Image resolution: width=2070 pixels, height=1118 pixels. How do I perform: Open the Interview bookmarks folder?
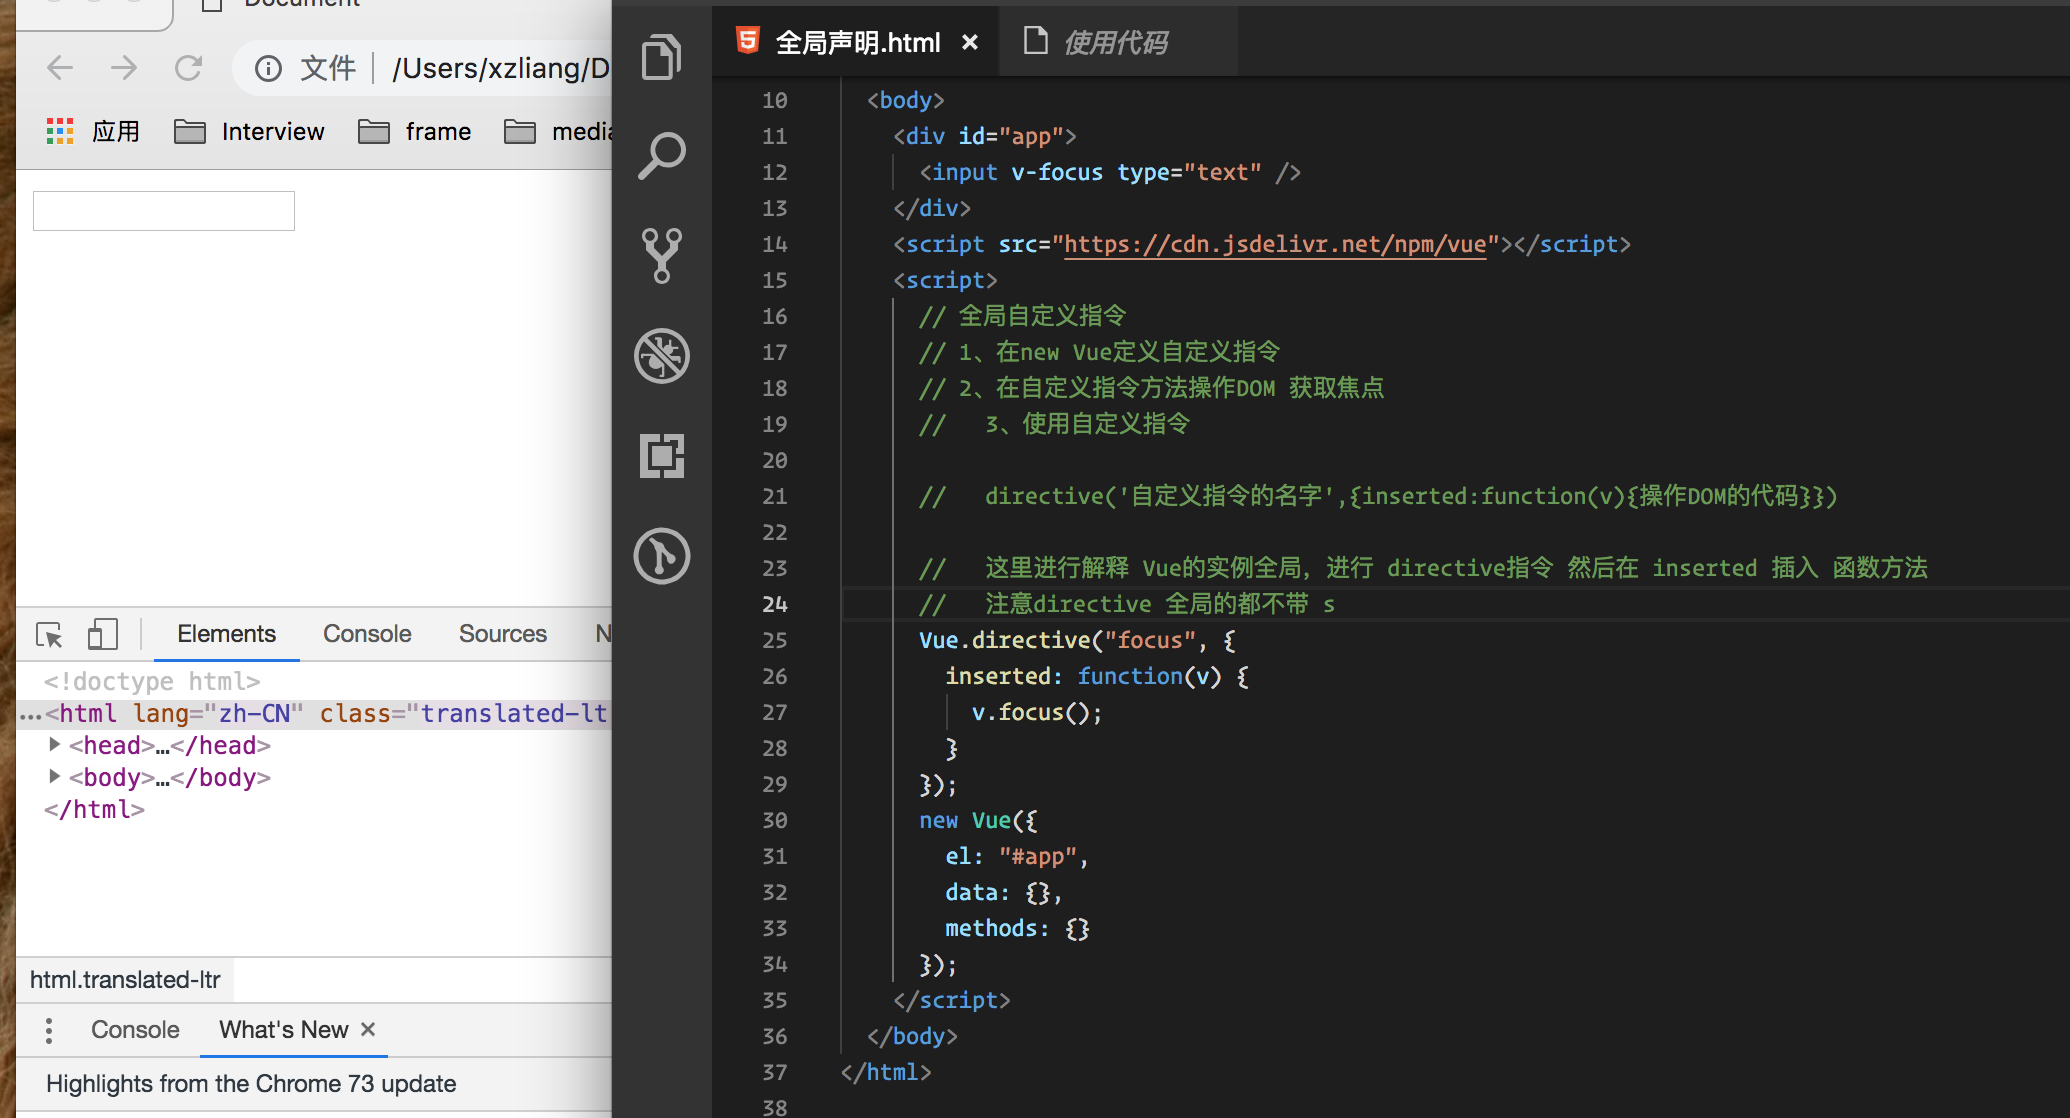pos(250,132)
